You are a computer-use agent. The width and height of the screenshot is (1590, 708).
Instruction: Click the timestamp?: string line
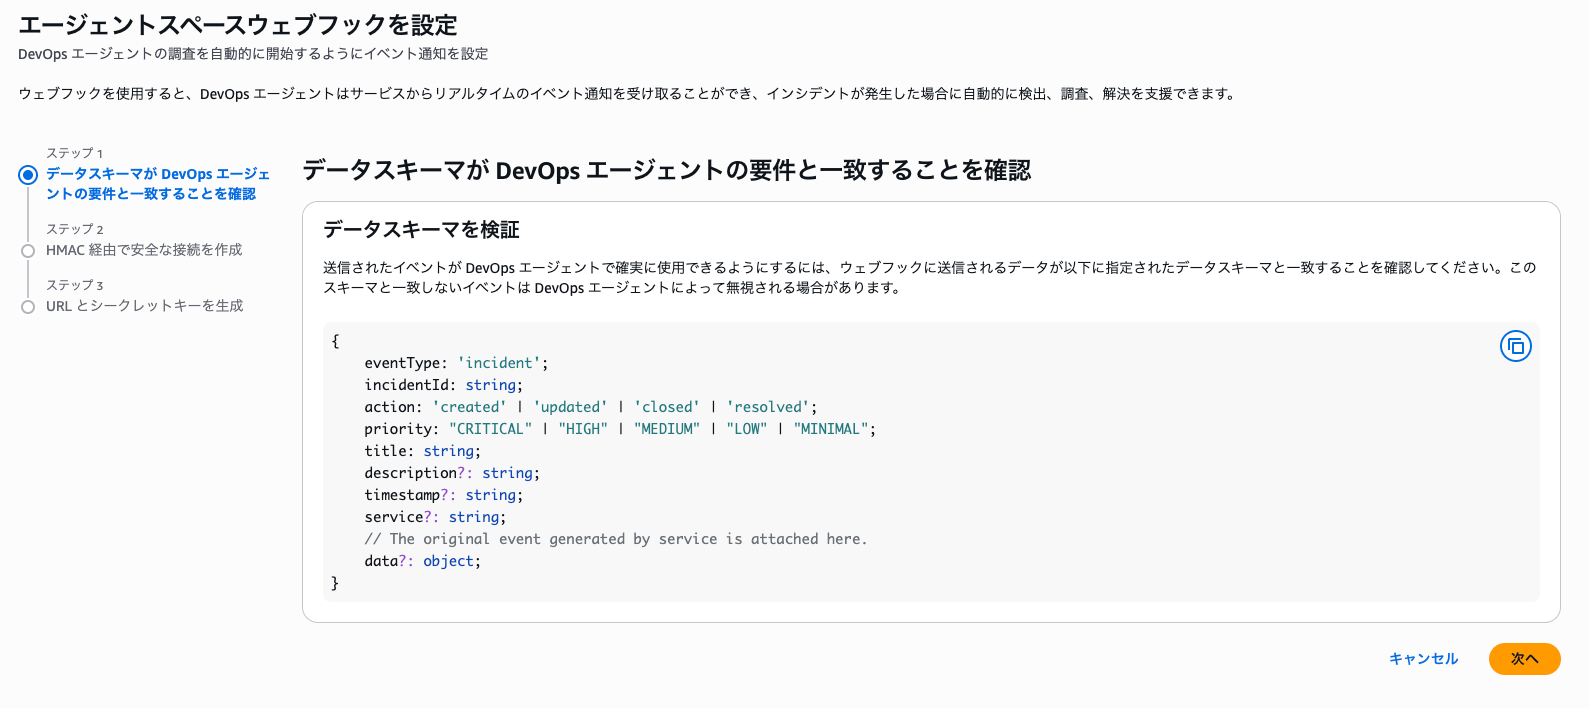pyautogui.click(x=443, y=495)
